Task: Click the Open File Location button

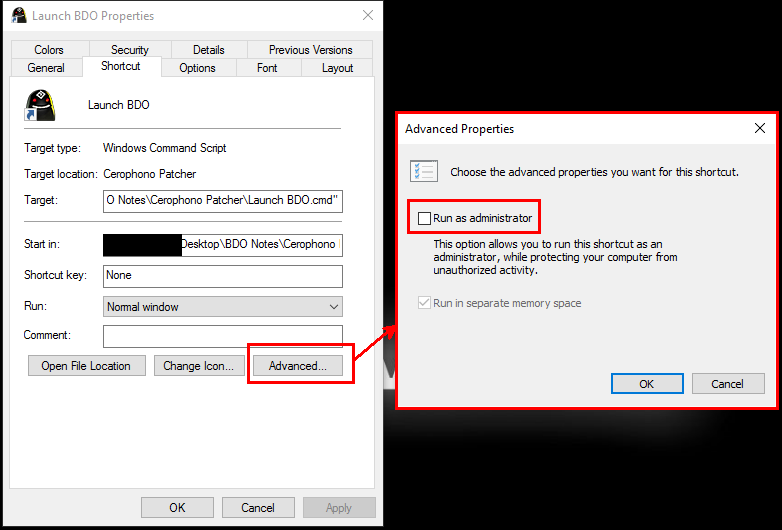Action: point(86,366)
